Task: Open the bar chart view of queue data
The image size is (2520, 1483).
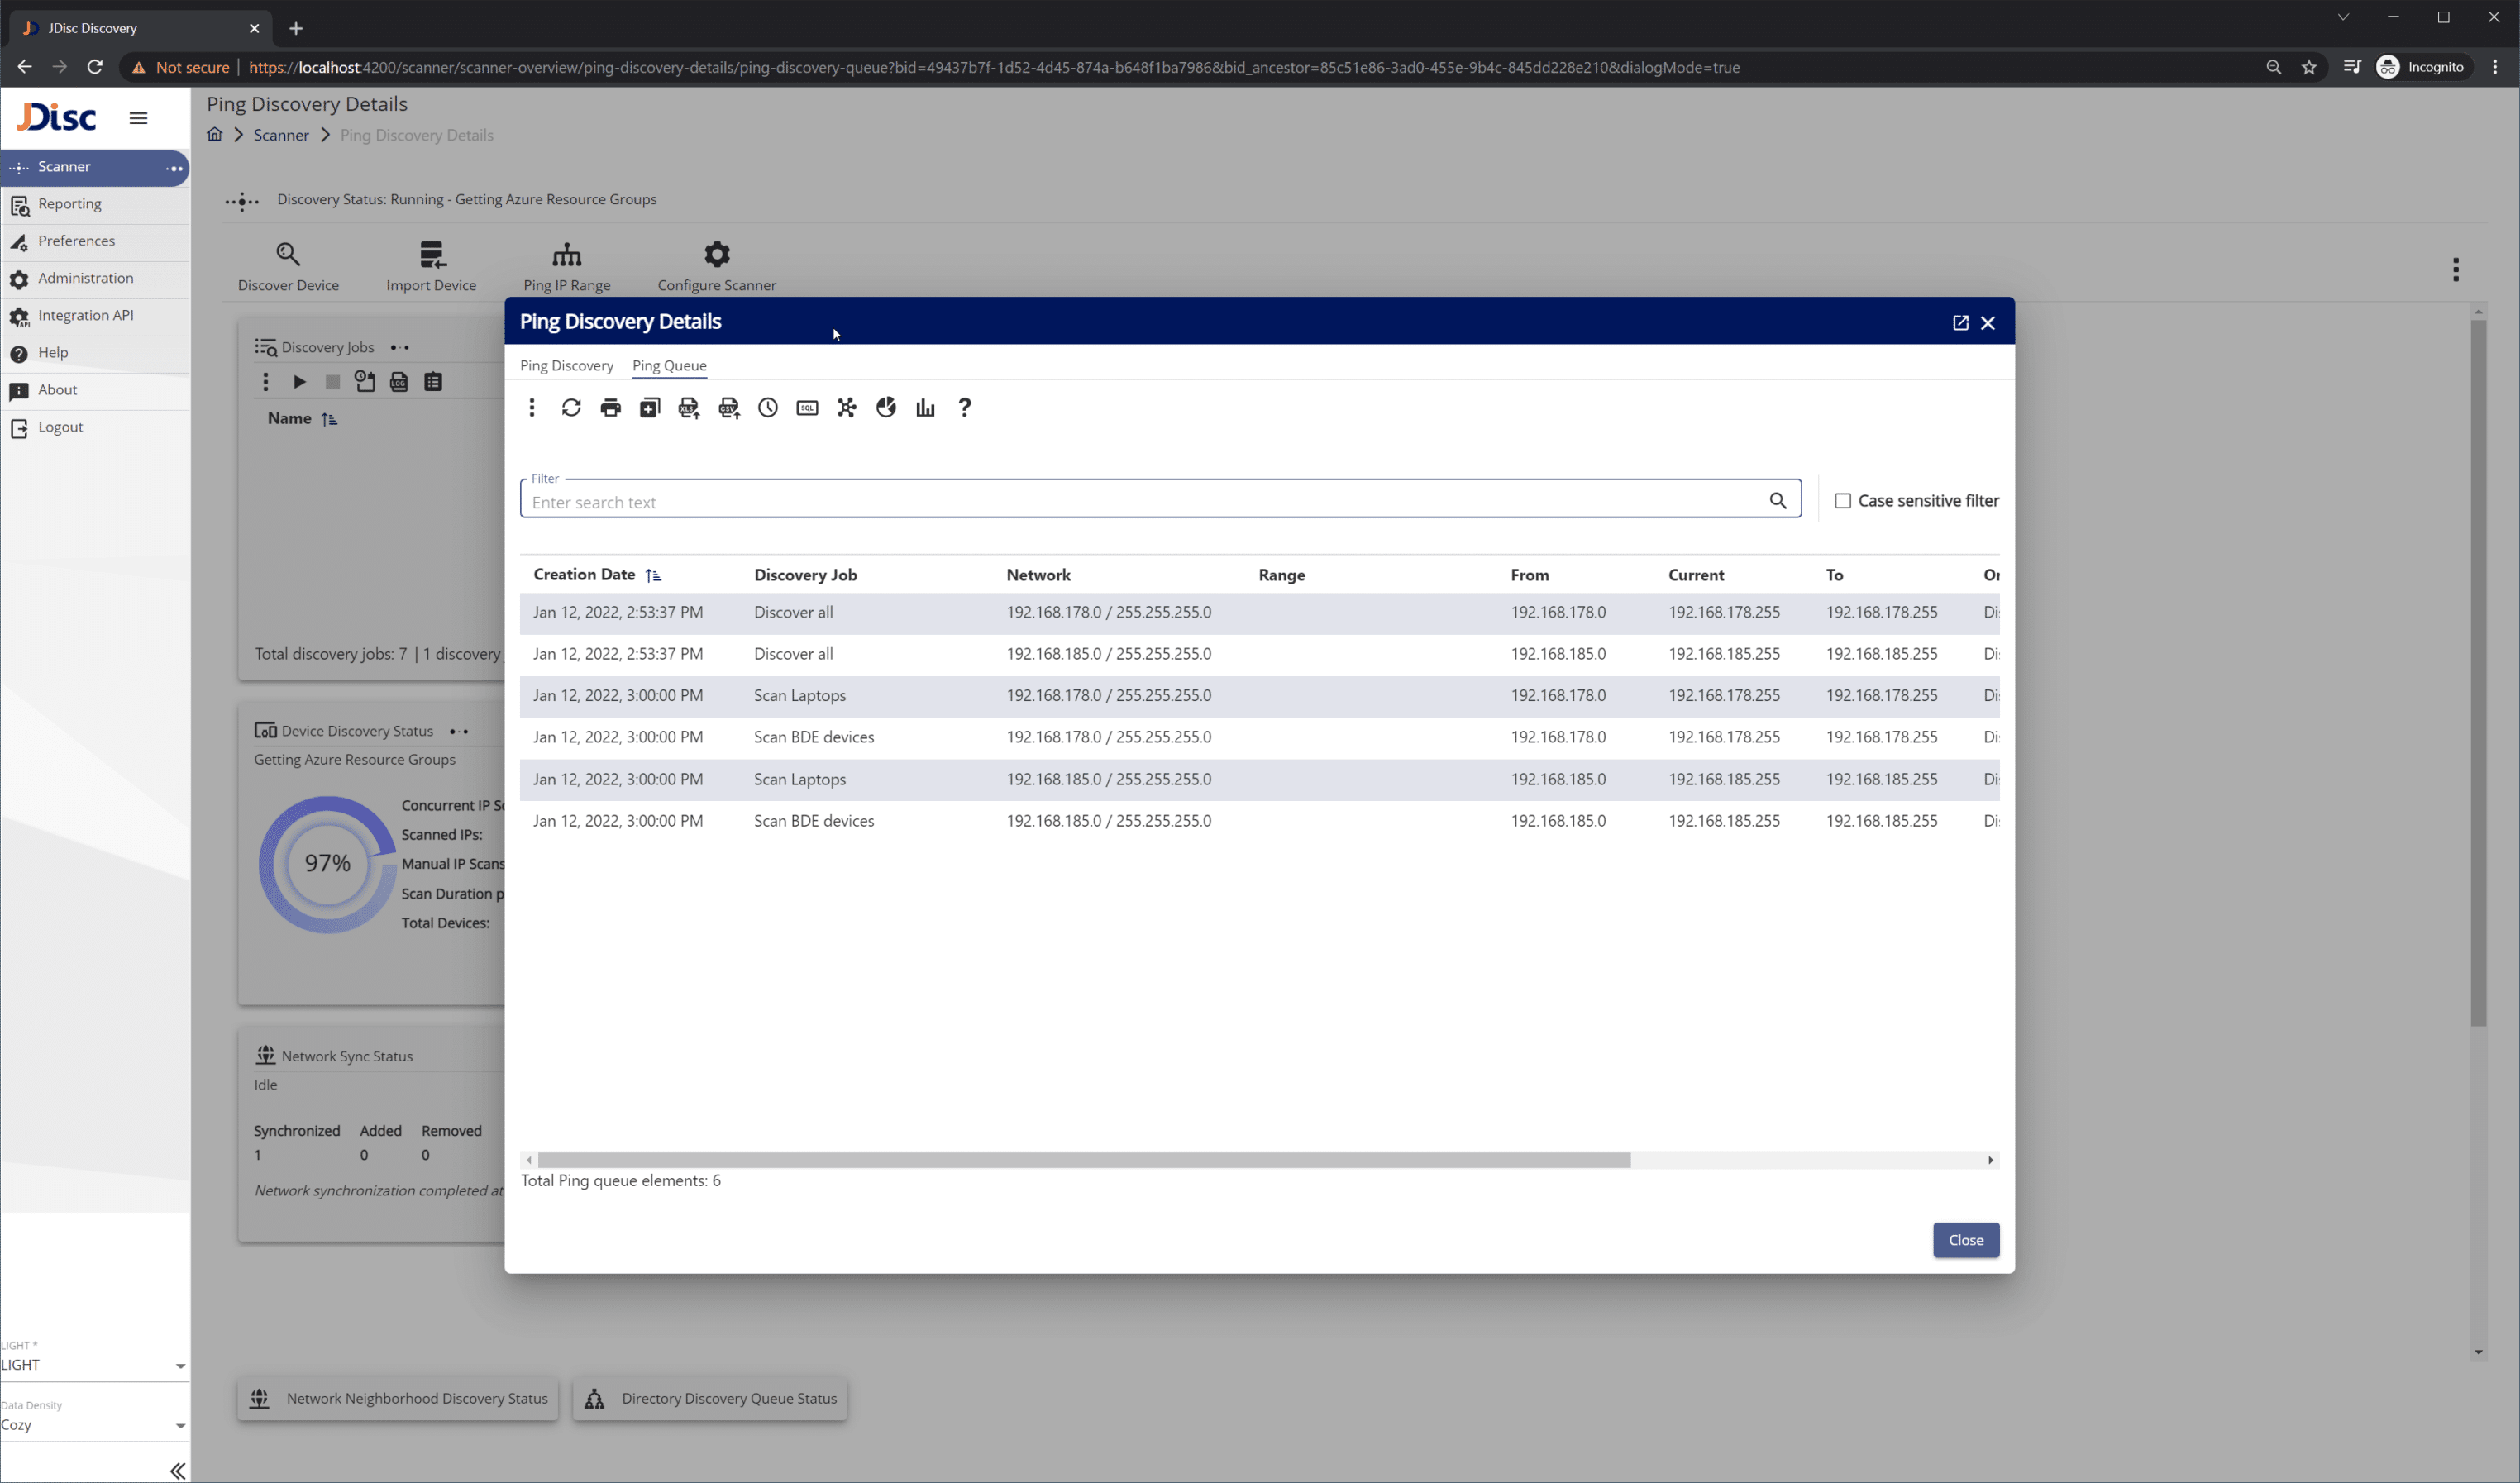Action: click(x=924, y=407)
